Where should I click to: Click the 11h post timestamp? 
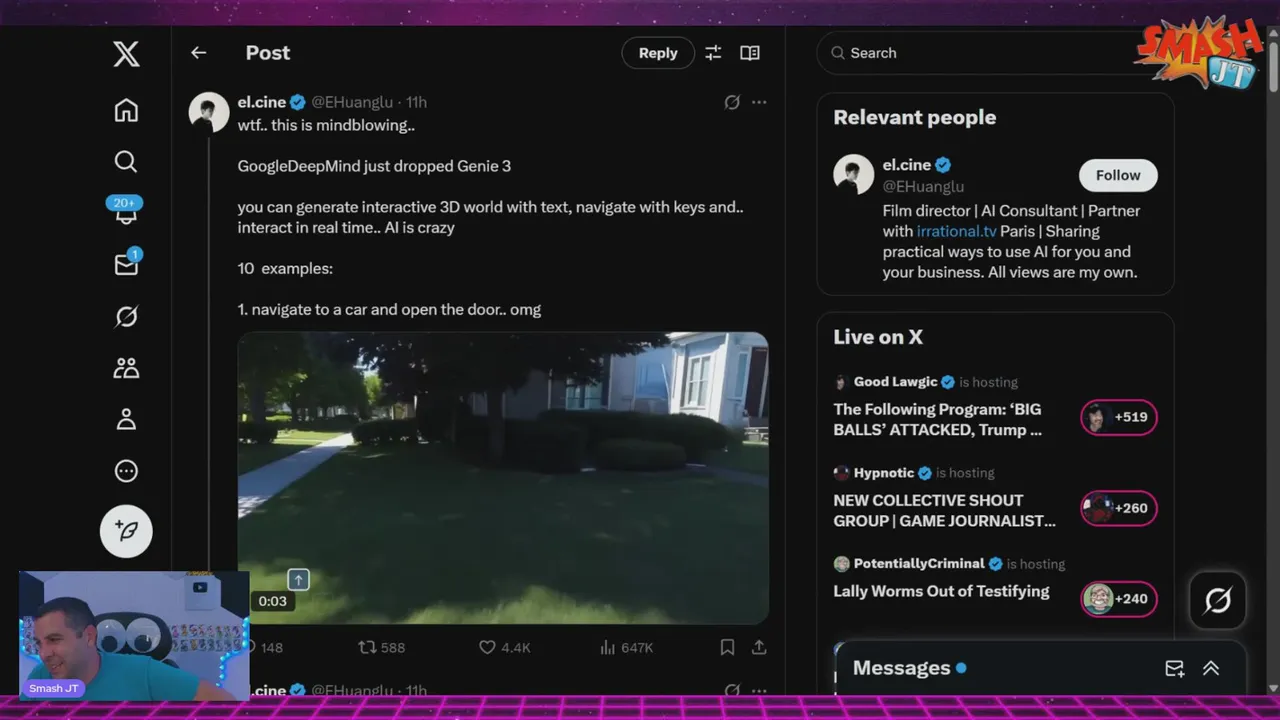coord(416,102)
